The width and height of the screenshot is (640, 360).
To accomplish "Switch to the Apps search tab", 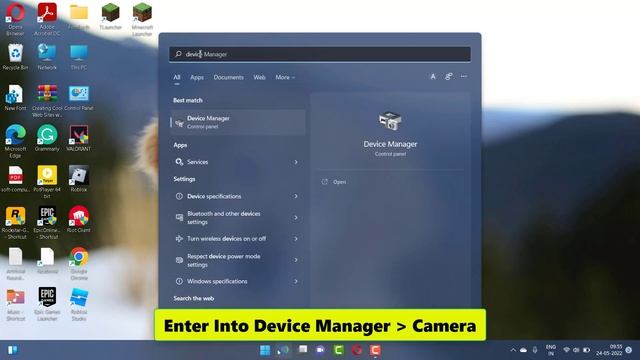I will (197, 77).
